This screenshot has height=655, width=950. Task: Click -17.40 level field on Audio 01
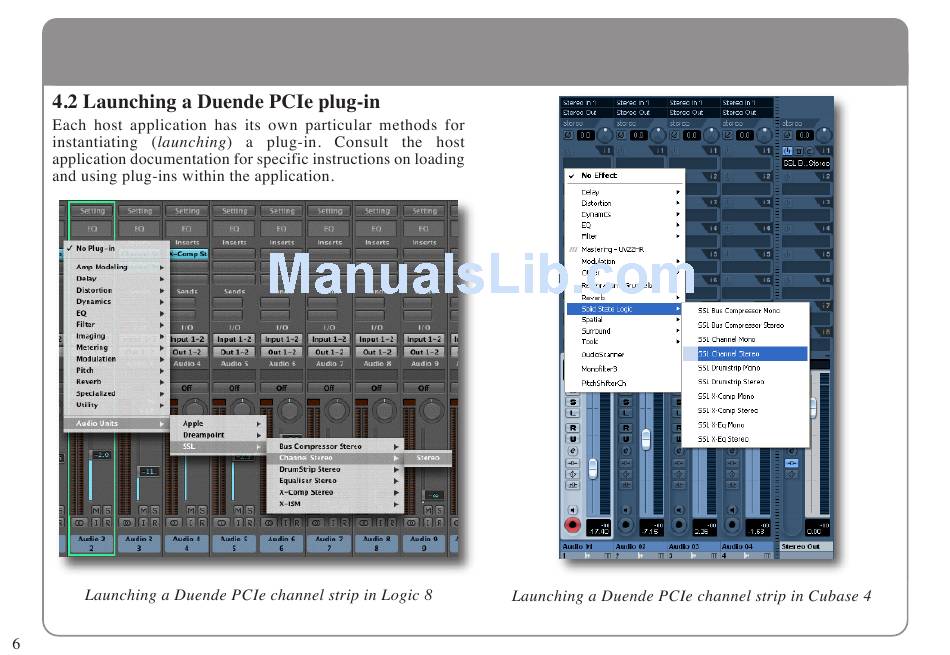pyautogui.click(x=598, y=529)
